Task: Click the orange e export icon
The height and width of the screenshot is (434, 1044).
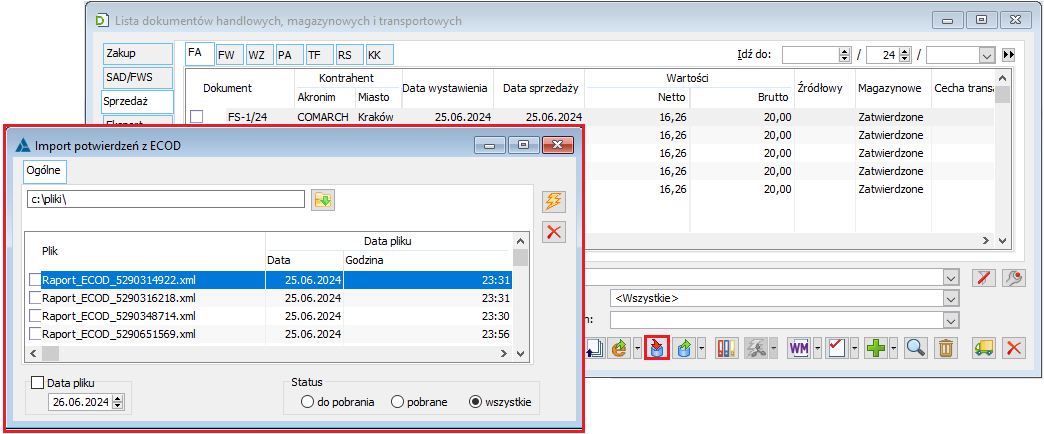Action: 620,347
